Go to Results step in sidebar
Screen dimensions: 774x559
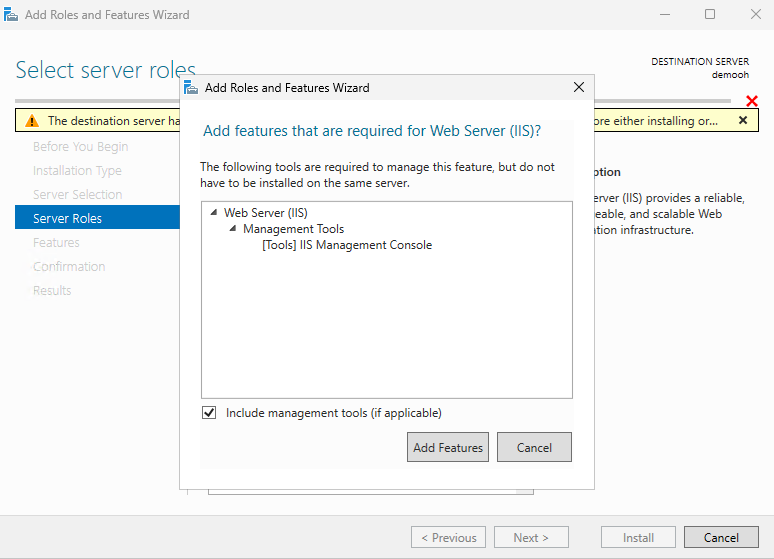52,290
